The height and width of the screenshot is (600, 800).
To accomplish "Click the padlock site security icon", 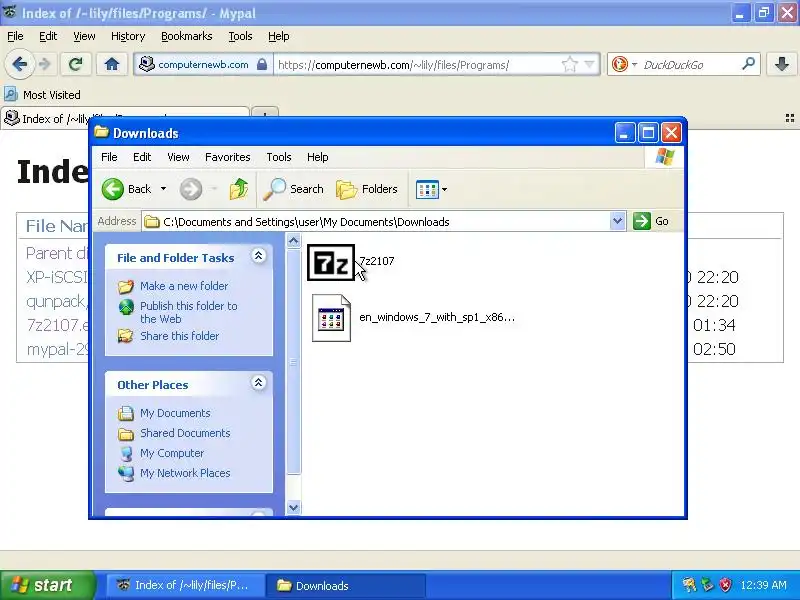I will click(x=262, y=65).
